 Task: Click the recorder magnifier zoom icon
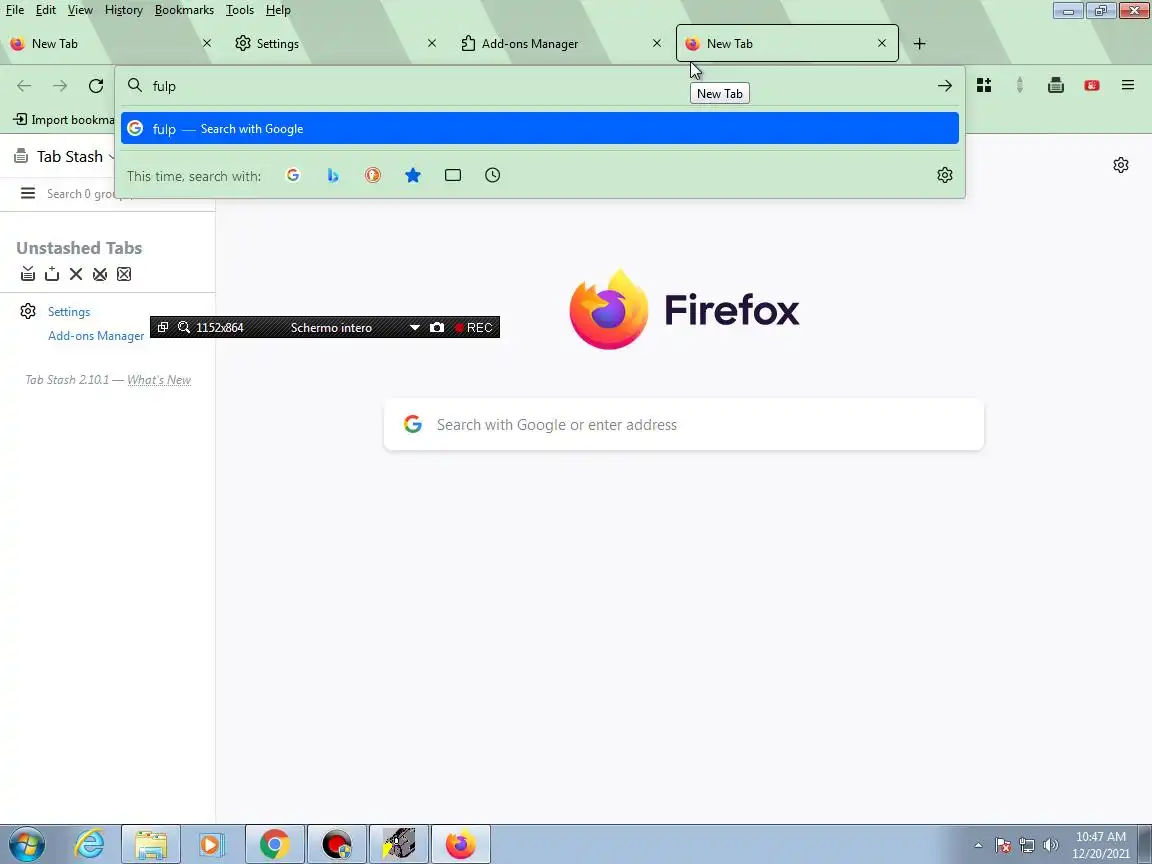coord(184,327)
